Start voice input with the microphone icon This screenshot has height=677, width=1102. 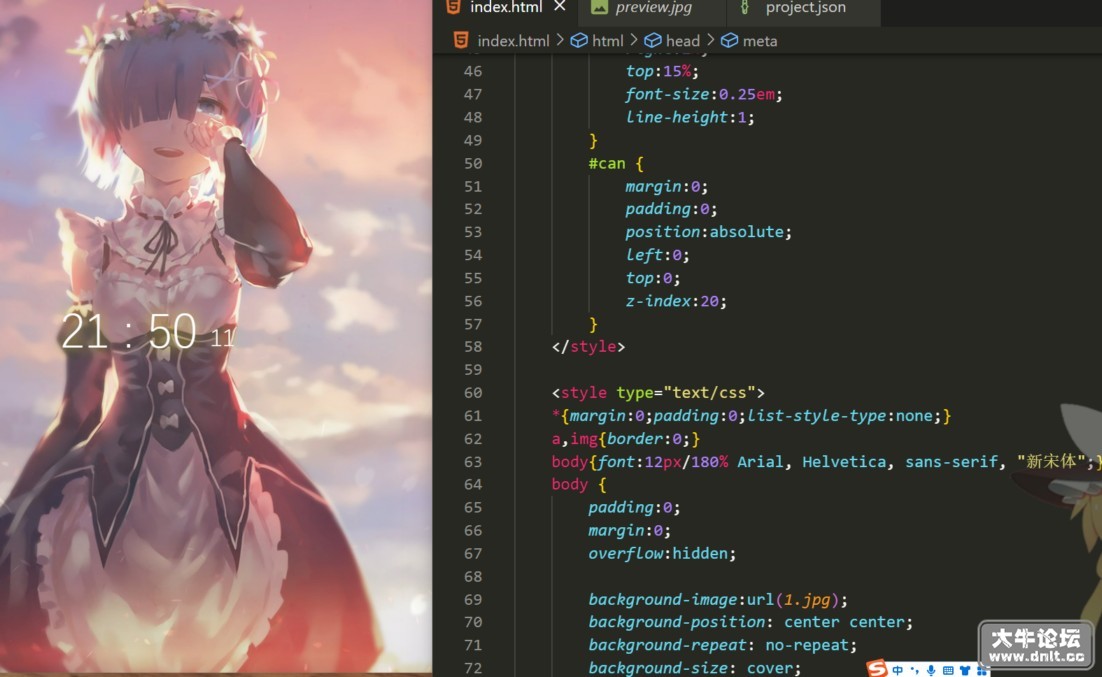[931, 671]
